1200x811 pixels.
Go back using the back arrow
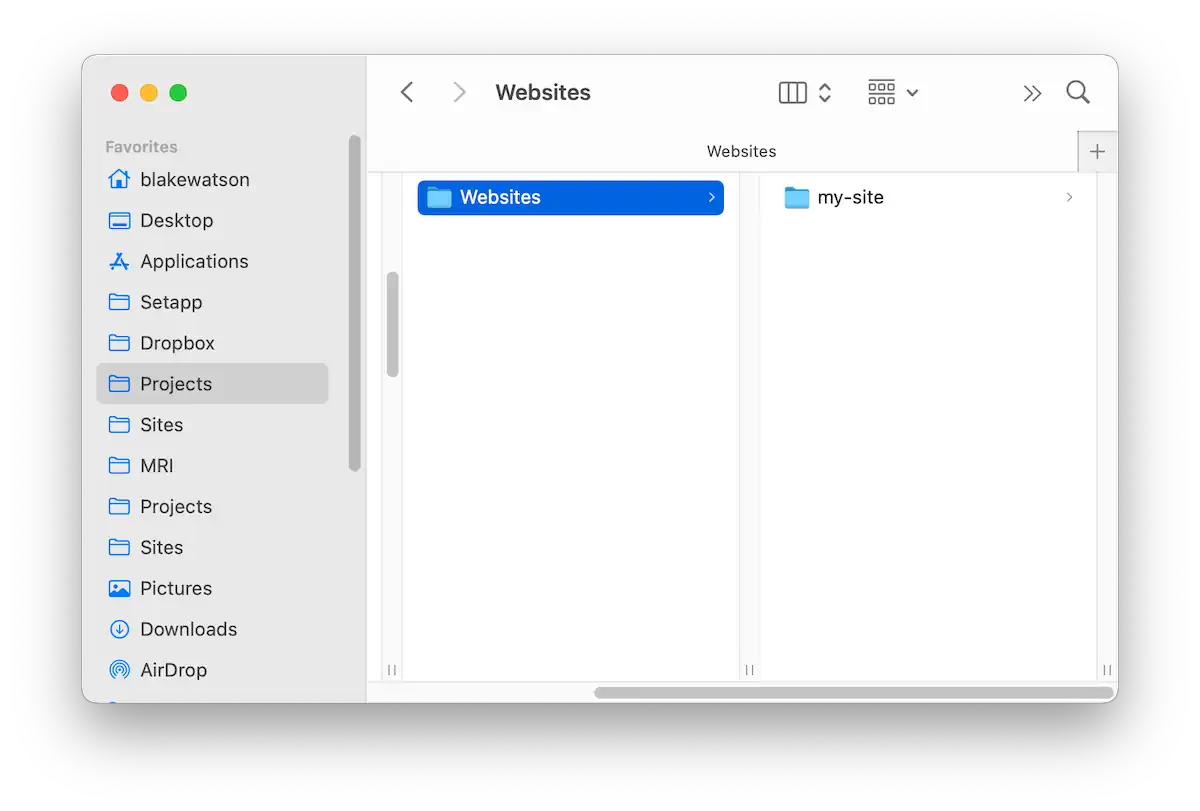[x=407, y=92]
